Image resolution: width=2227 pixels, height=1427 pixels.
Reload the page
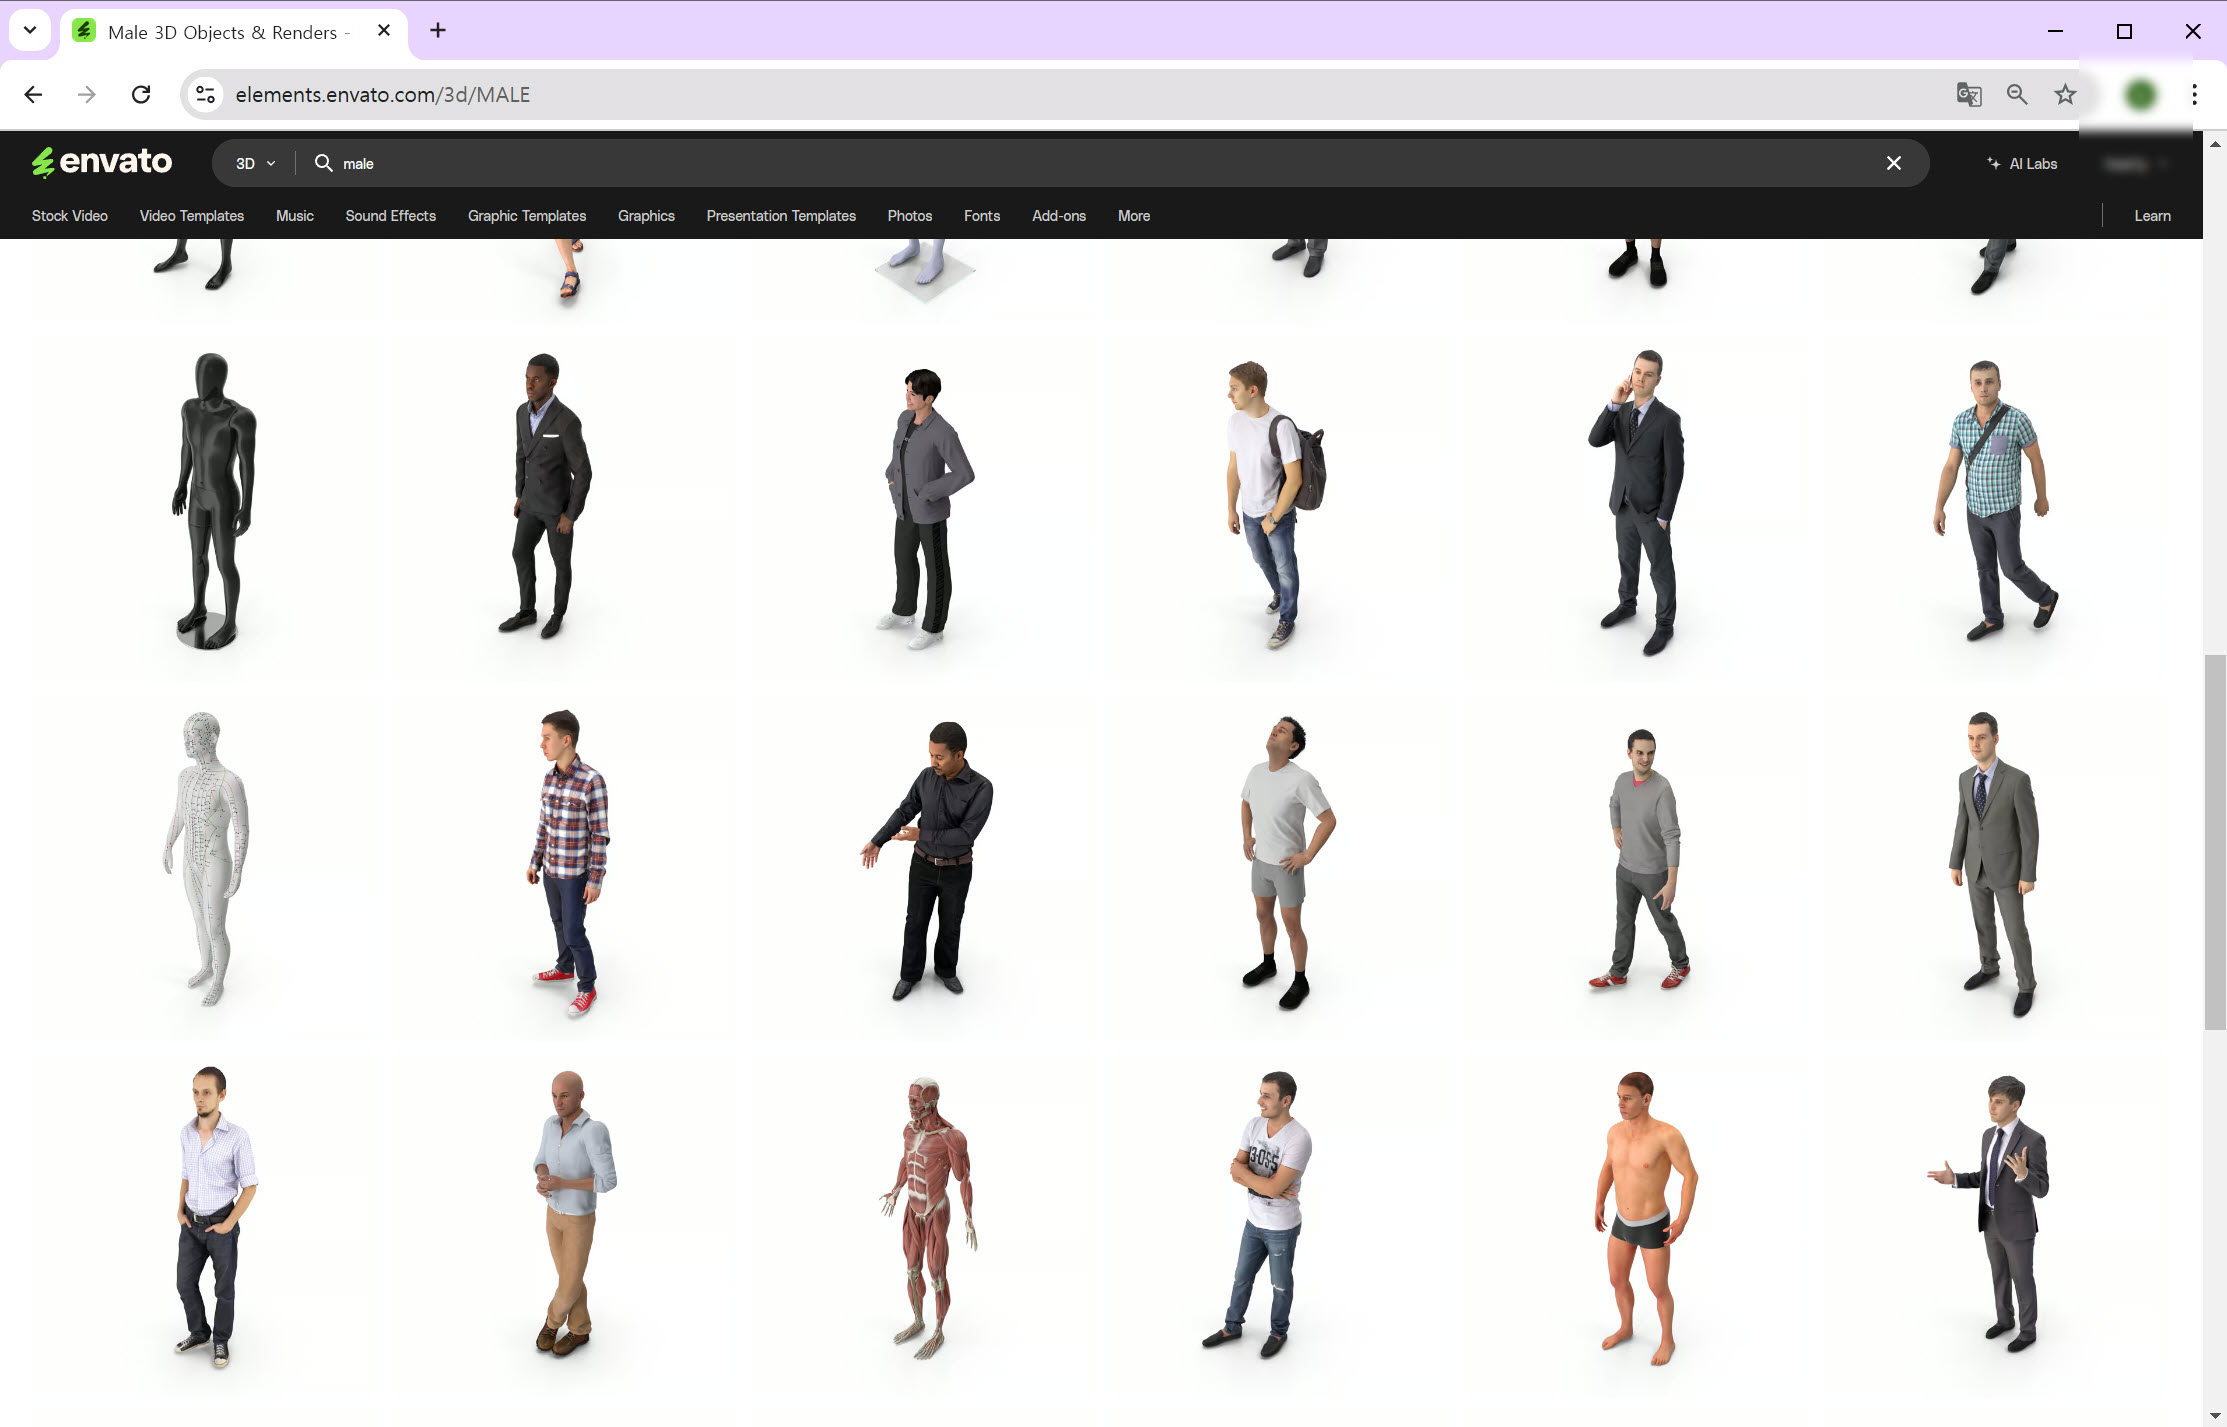141,95
